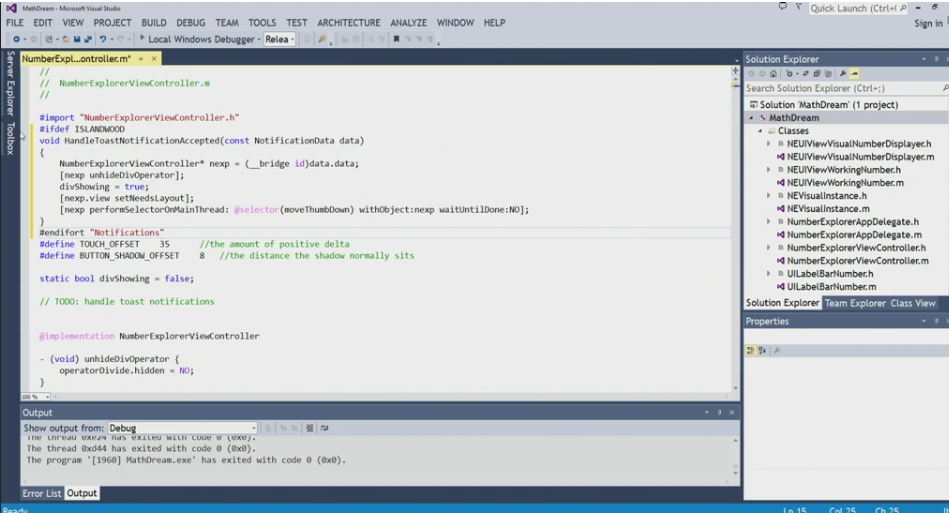Collapse the MathDream project node
The image size is (949, 513).
(751, 118)
